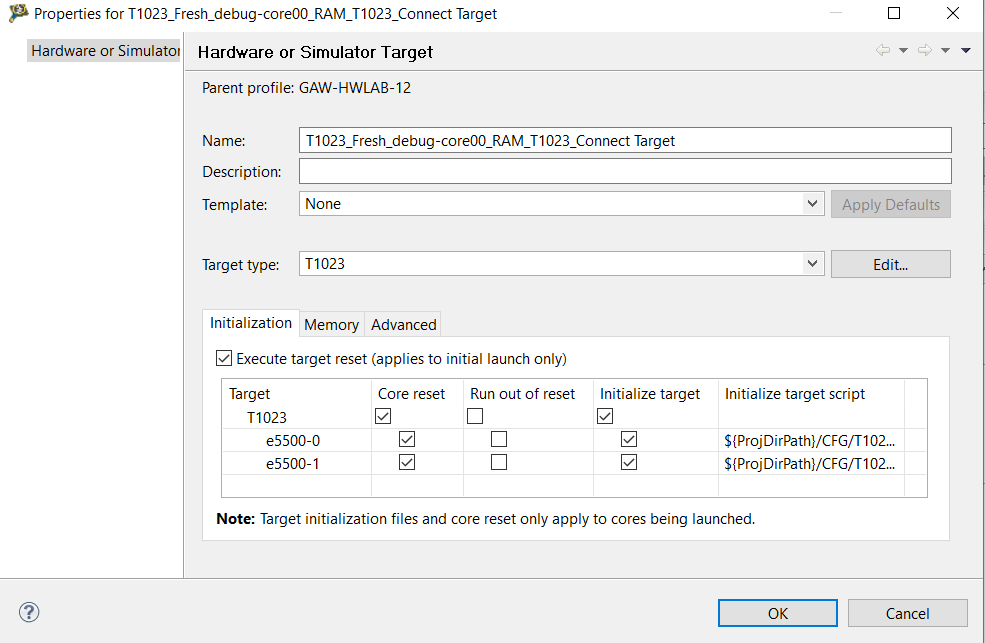Uncheck Core reset for e5500-0
Viewport: 985px width, 643px height.
tap(406, 440)
